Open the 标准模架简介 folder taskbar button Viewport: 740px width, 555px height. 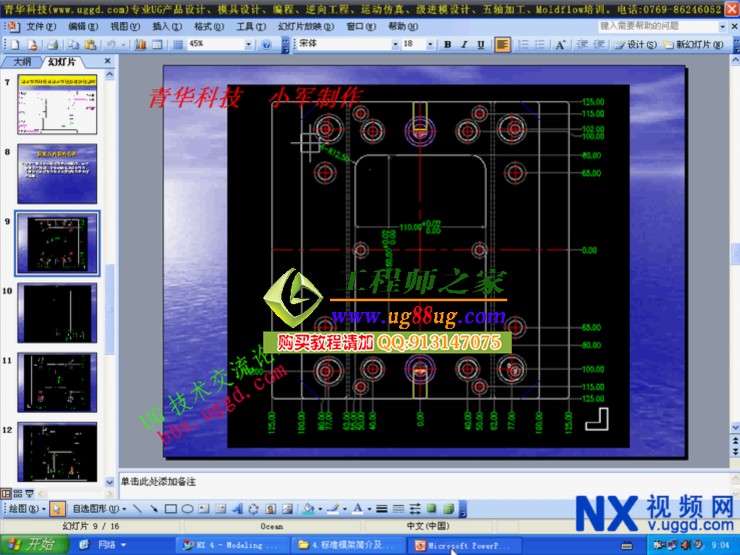click(x=347, y=546)
